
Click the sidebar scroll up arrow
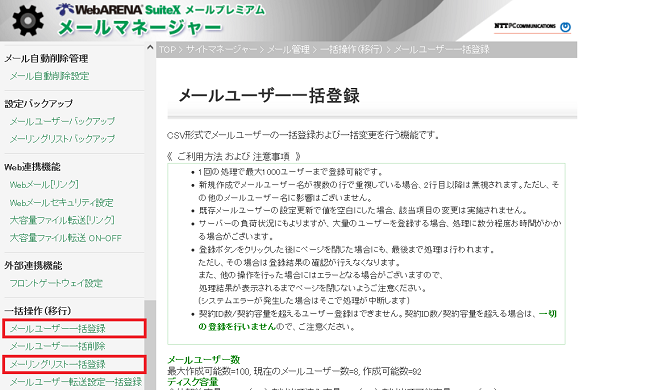(150, 47)
